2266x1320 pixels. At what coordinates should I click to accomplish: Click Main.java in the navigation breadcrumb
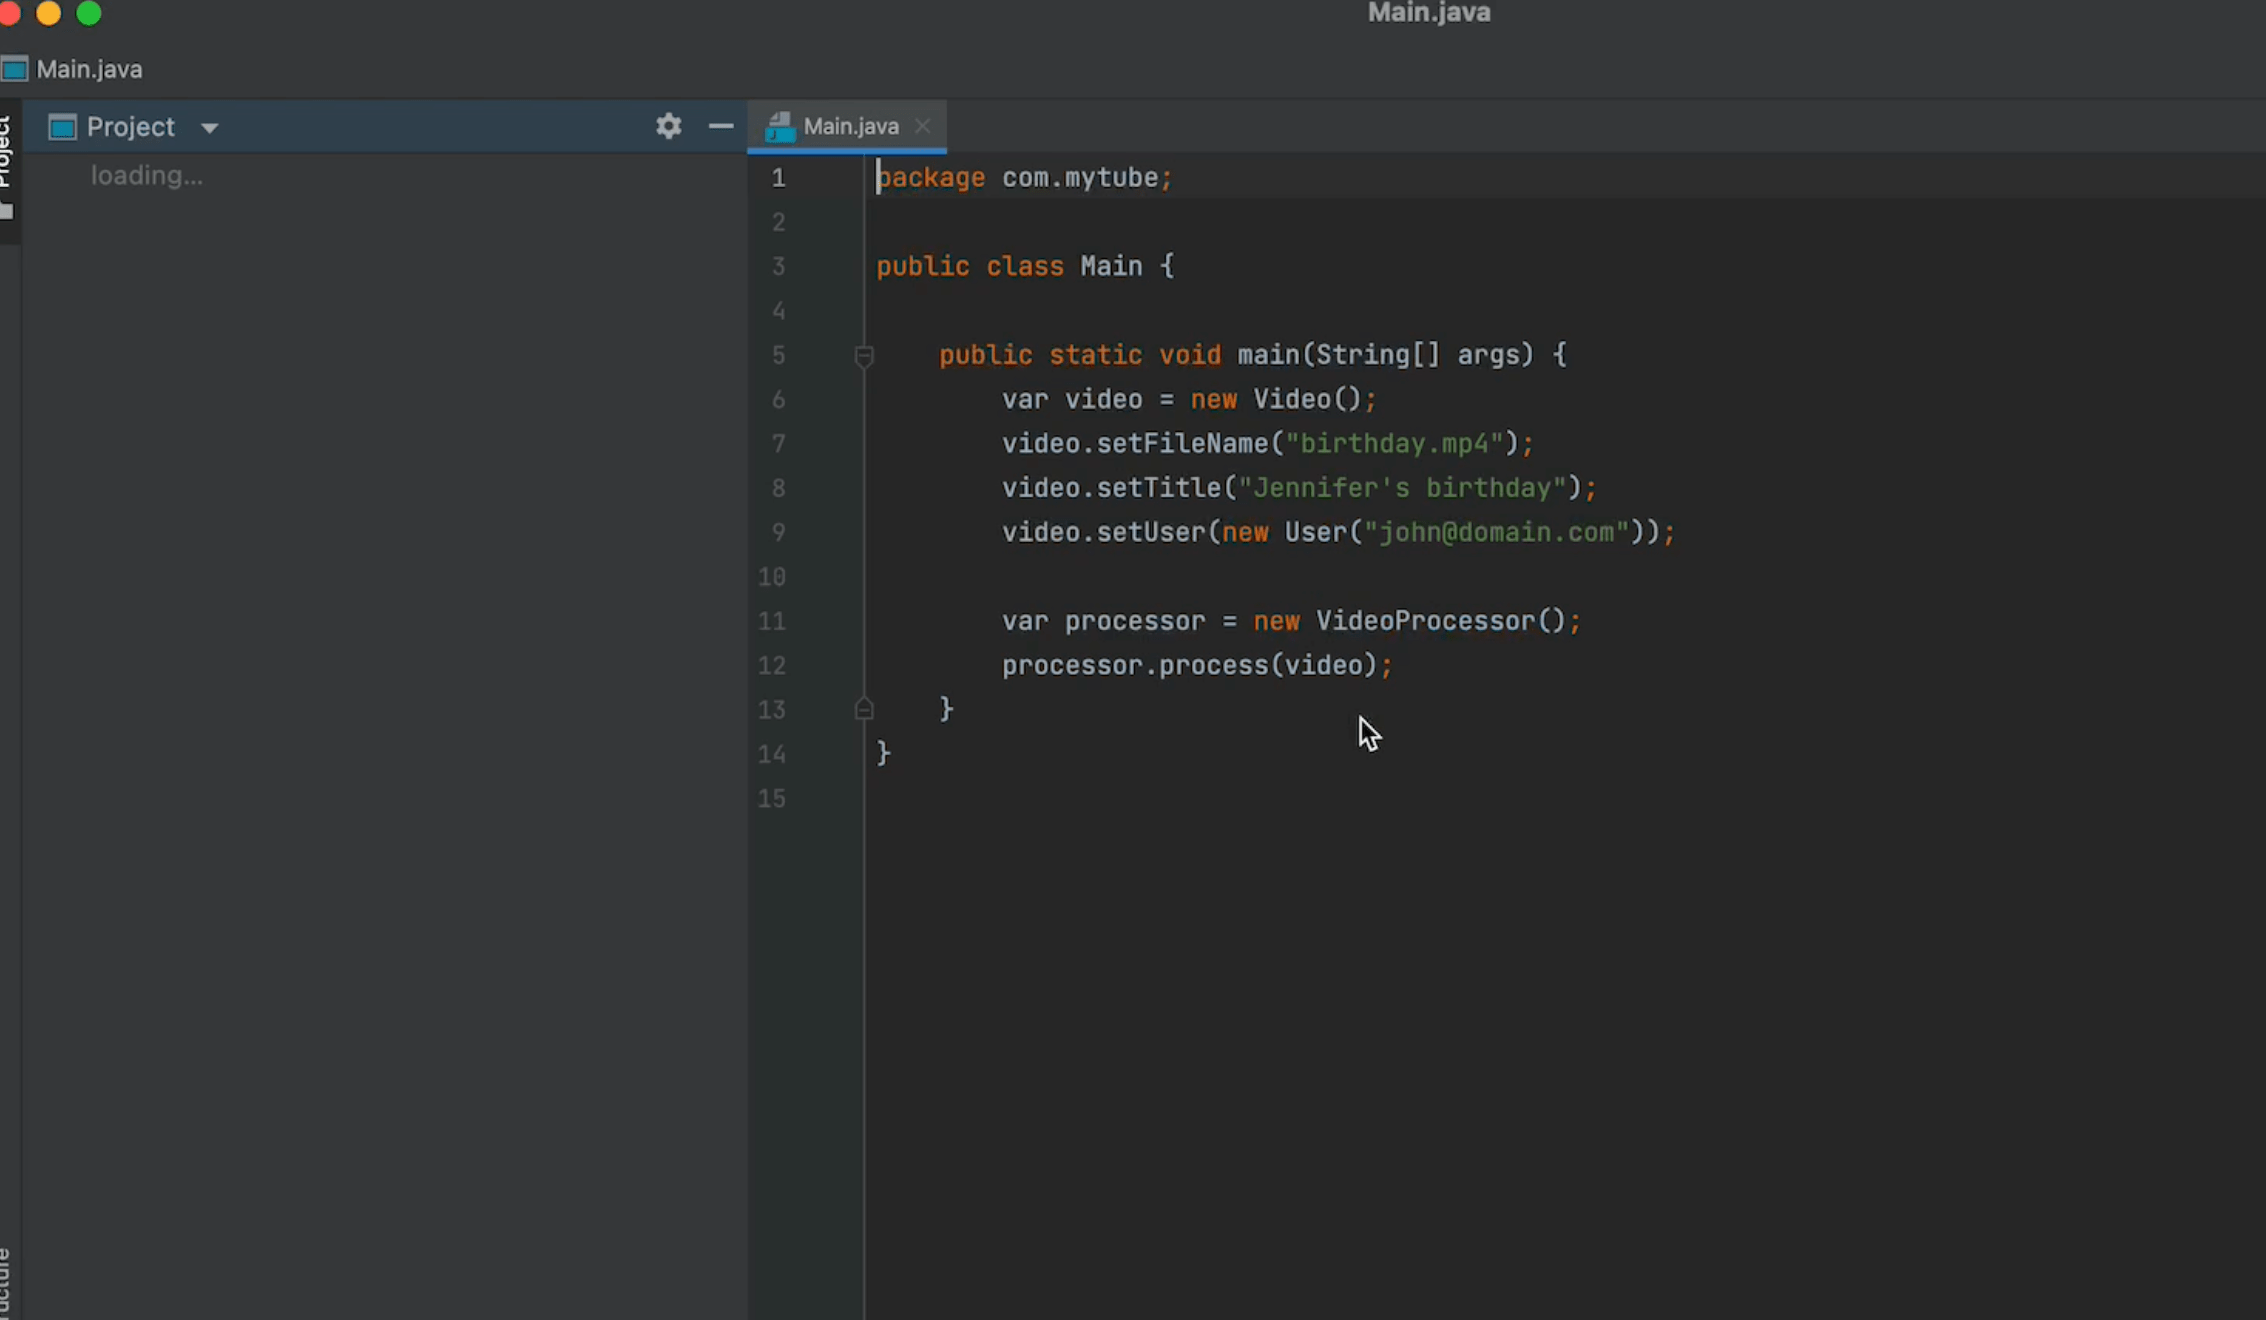pyautogui.click(x=89, y=69)
